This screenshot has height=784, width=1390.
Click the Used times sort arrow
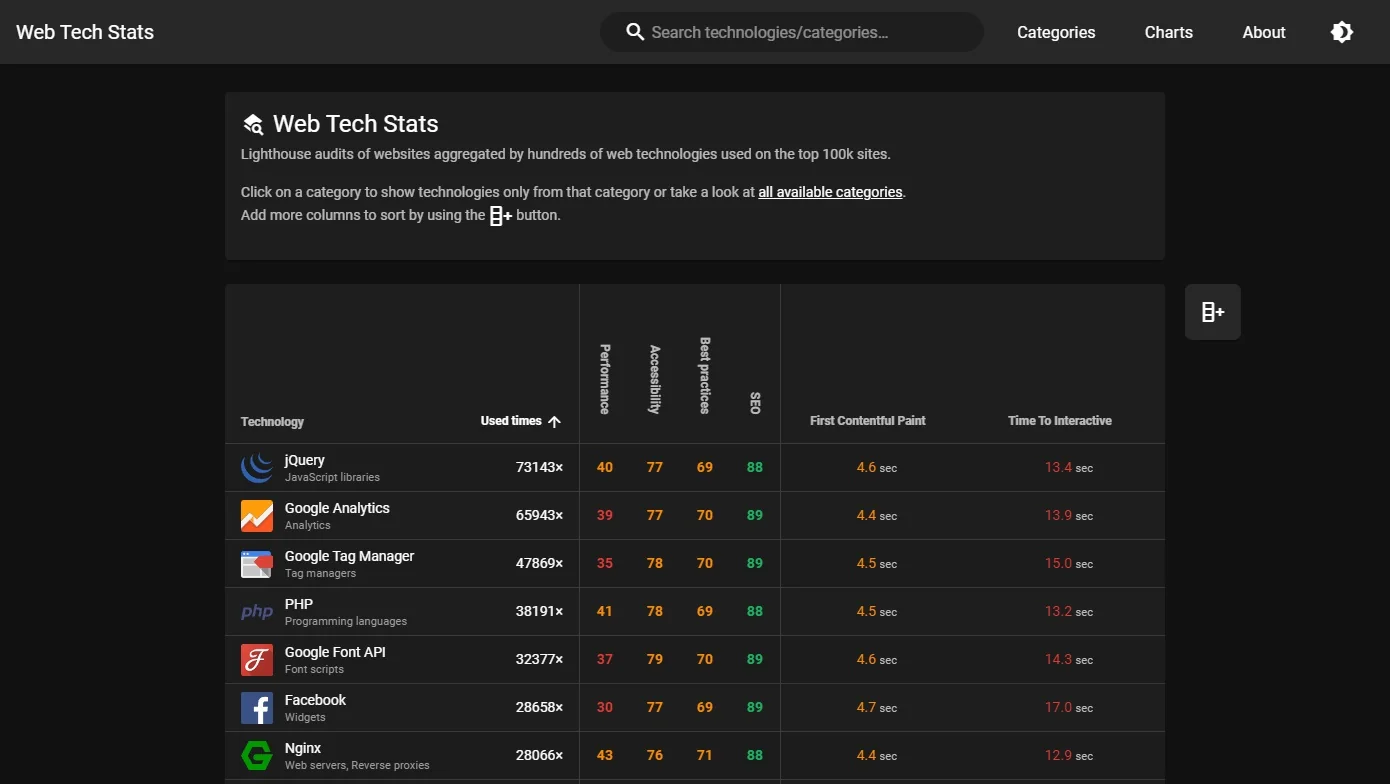[555, 421]
